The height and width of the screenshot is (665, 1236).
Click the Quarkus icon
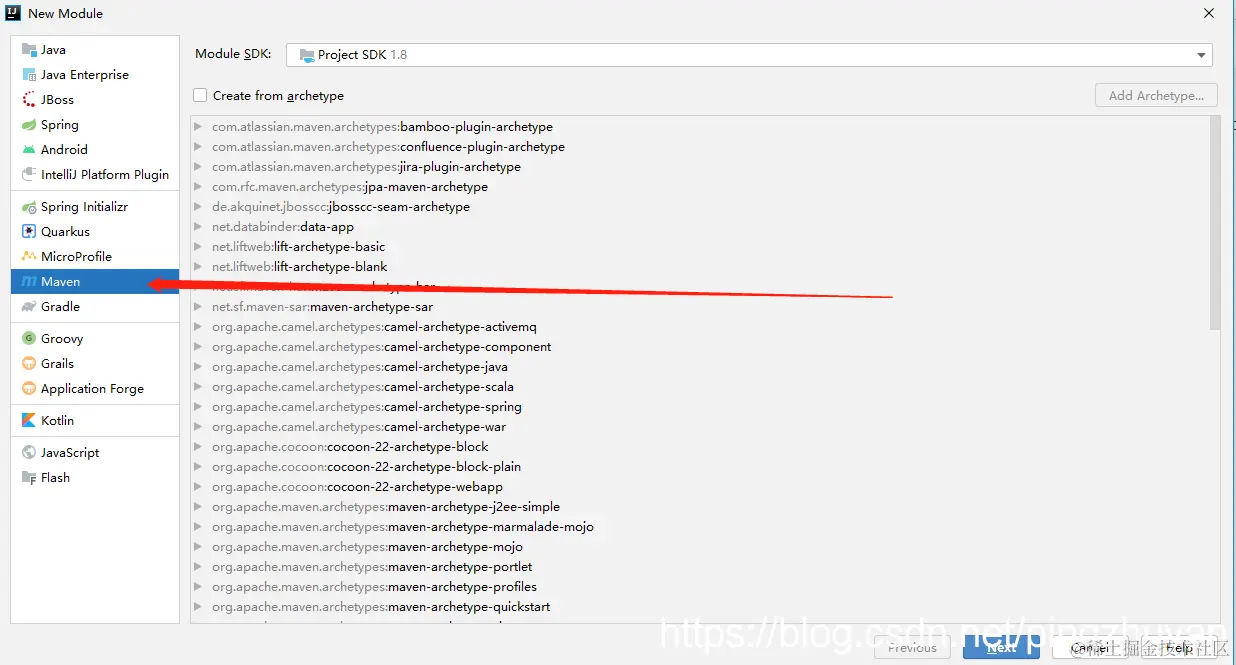pos(29,232)
